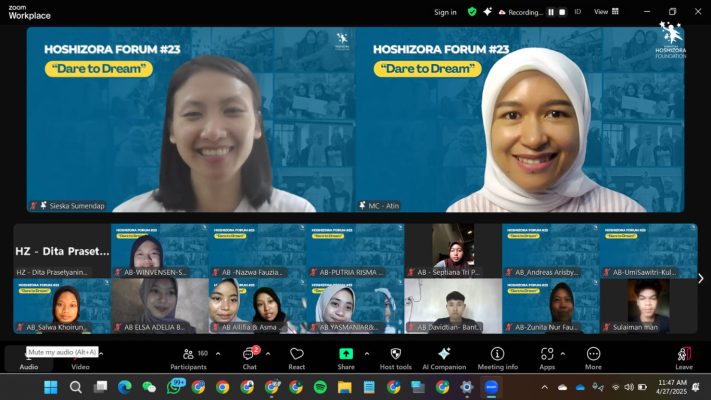This screenshot has width=711, height=400.
Task: Click the Sign in link
Action: pos(445,12)
